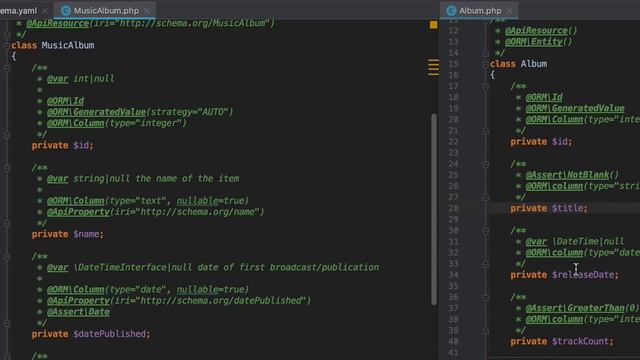Close the Album.php tab
Viewport: 640px width, 360px height.
coord(509,11)
